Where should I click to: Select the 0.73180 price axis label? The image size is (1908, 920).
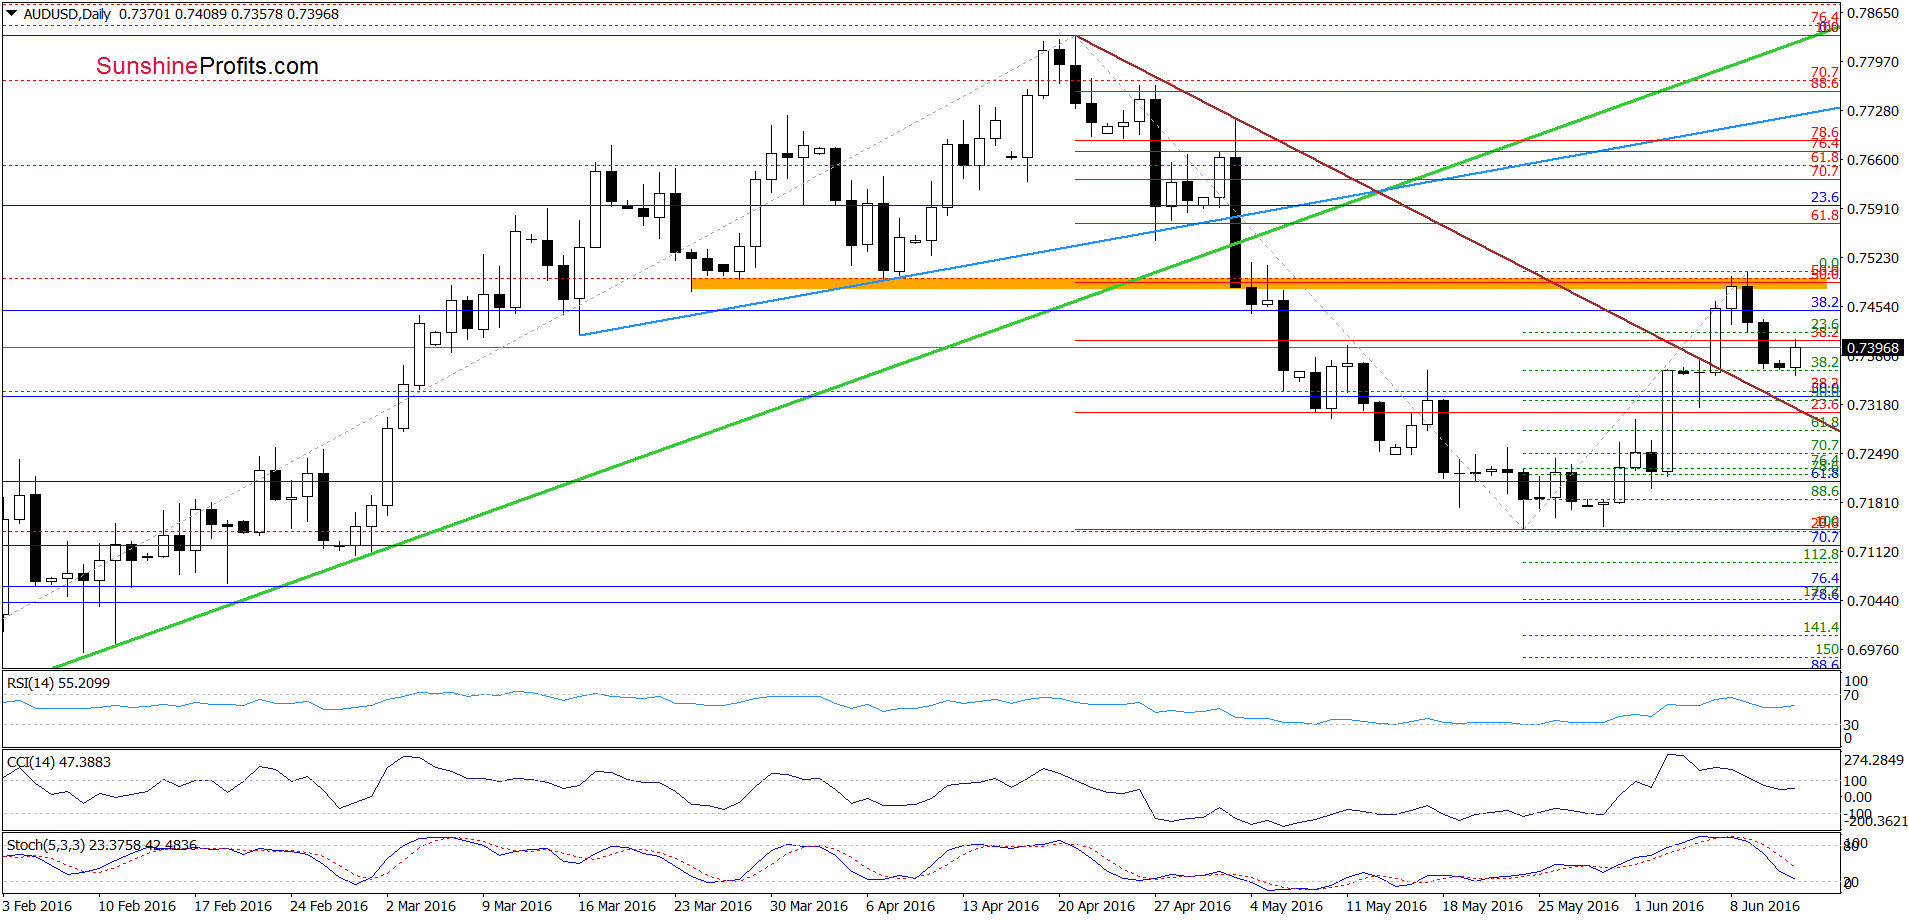point(1872,405)
